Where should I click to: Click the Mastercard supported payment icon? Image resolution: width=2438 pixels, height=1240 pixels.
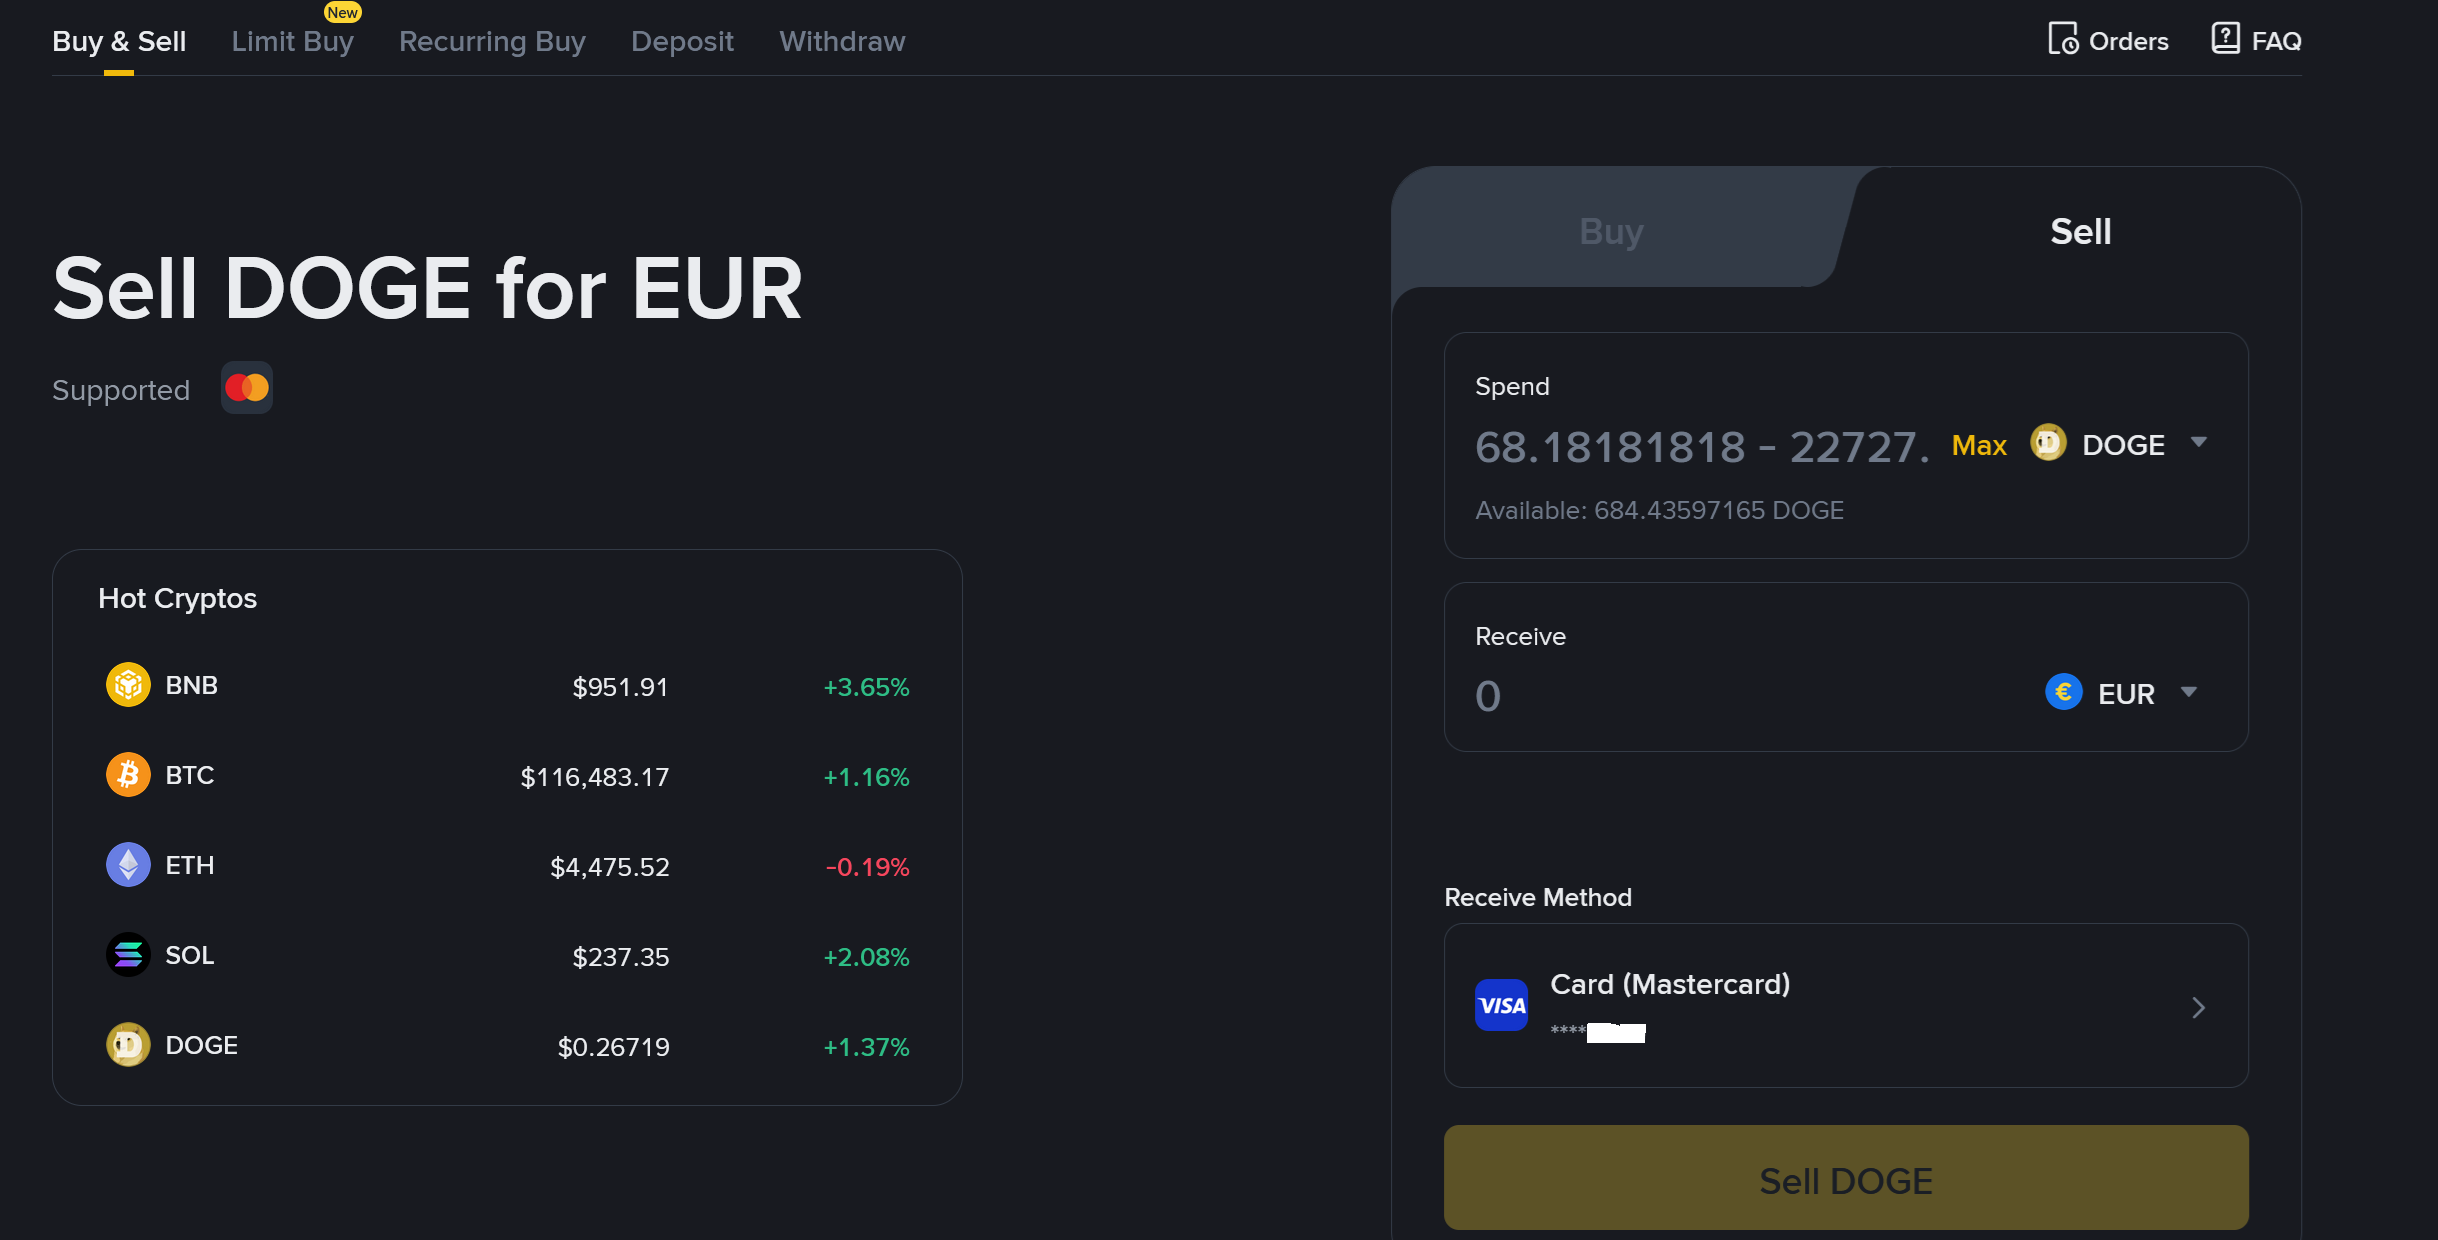247,388
